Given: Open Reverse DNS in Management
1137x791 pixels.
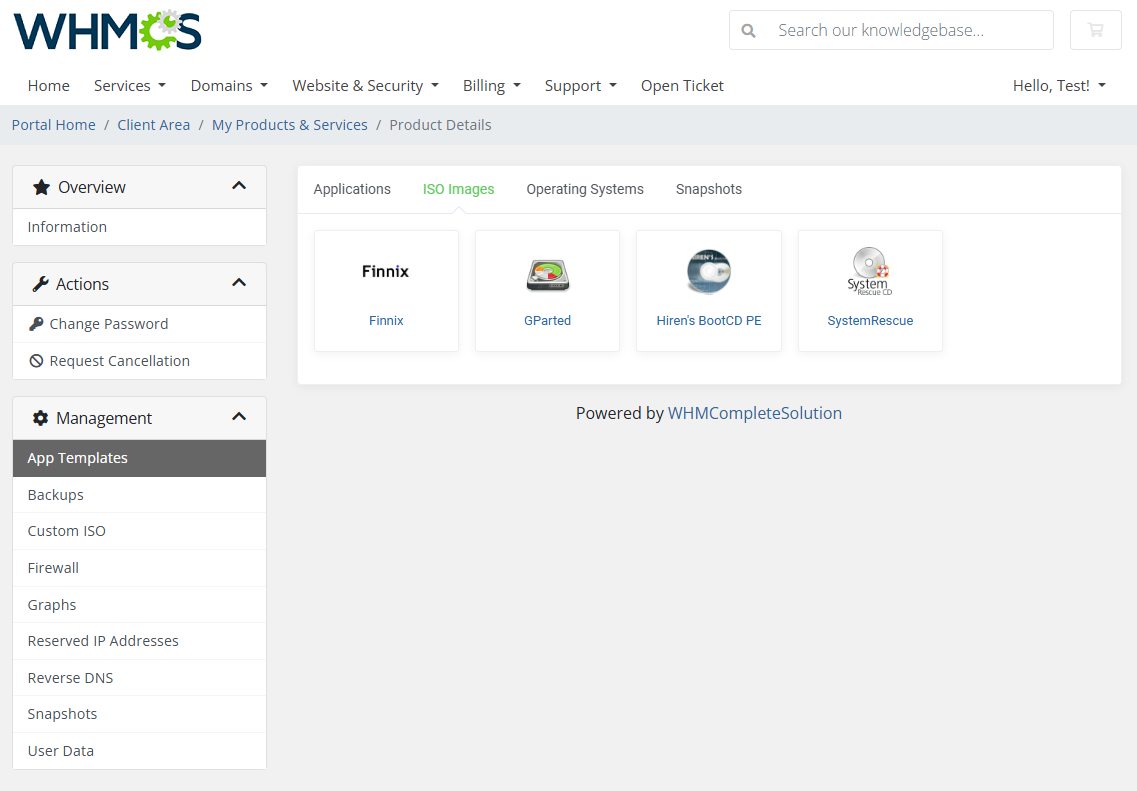Looking at the screenshot, I should [139, 678].
